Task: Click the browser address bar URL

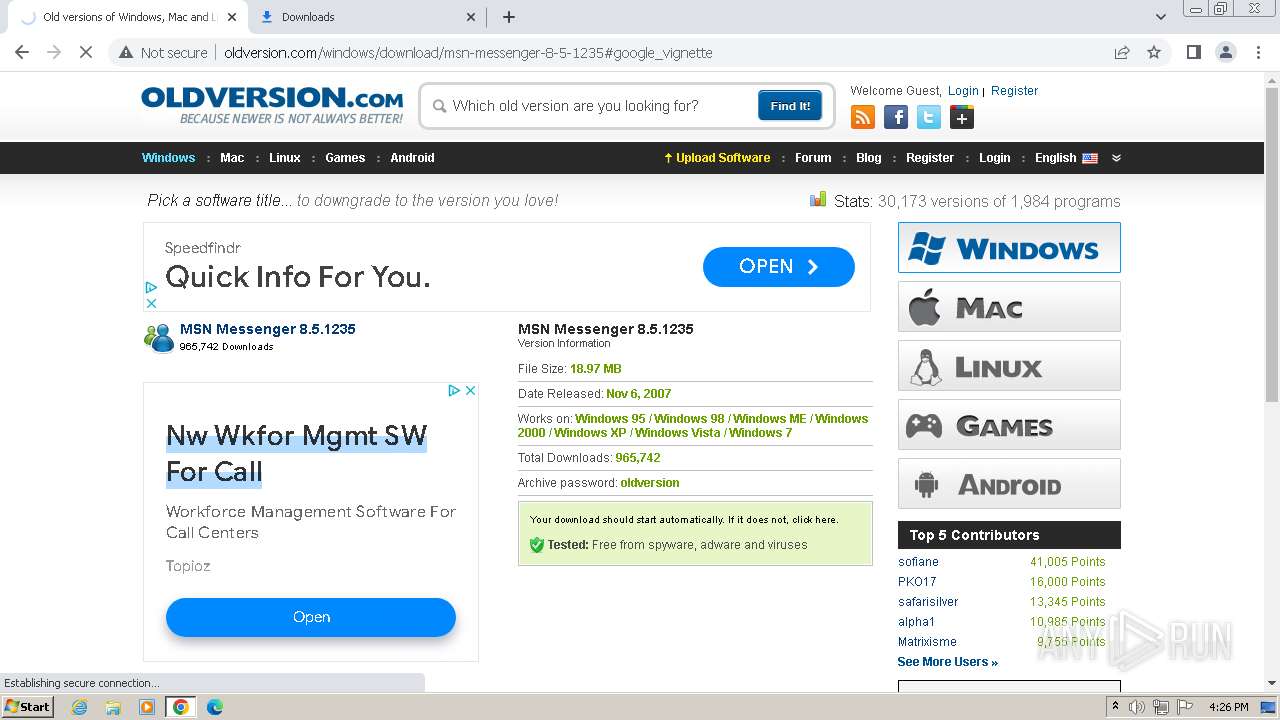Action: tap(468, 53)
